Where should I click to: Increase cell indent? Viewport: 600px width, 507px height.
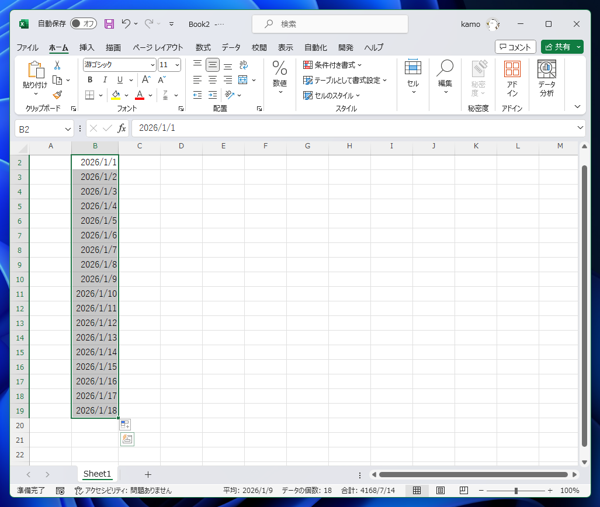point(212,95)
